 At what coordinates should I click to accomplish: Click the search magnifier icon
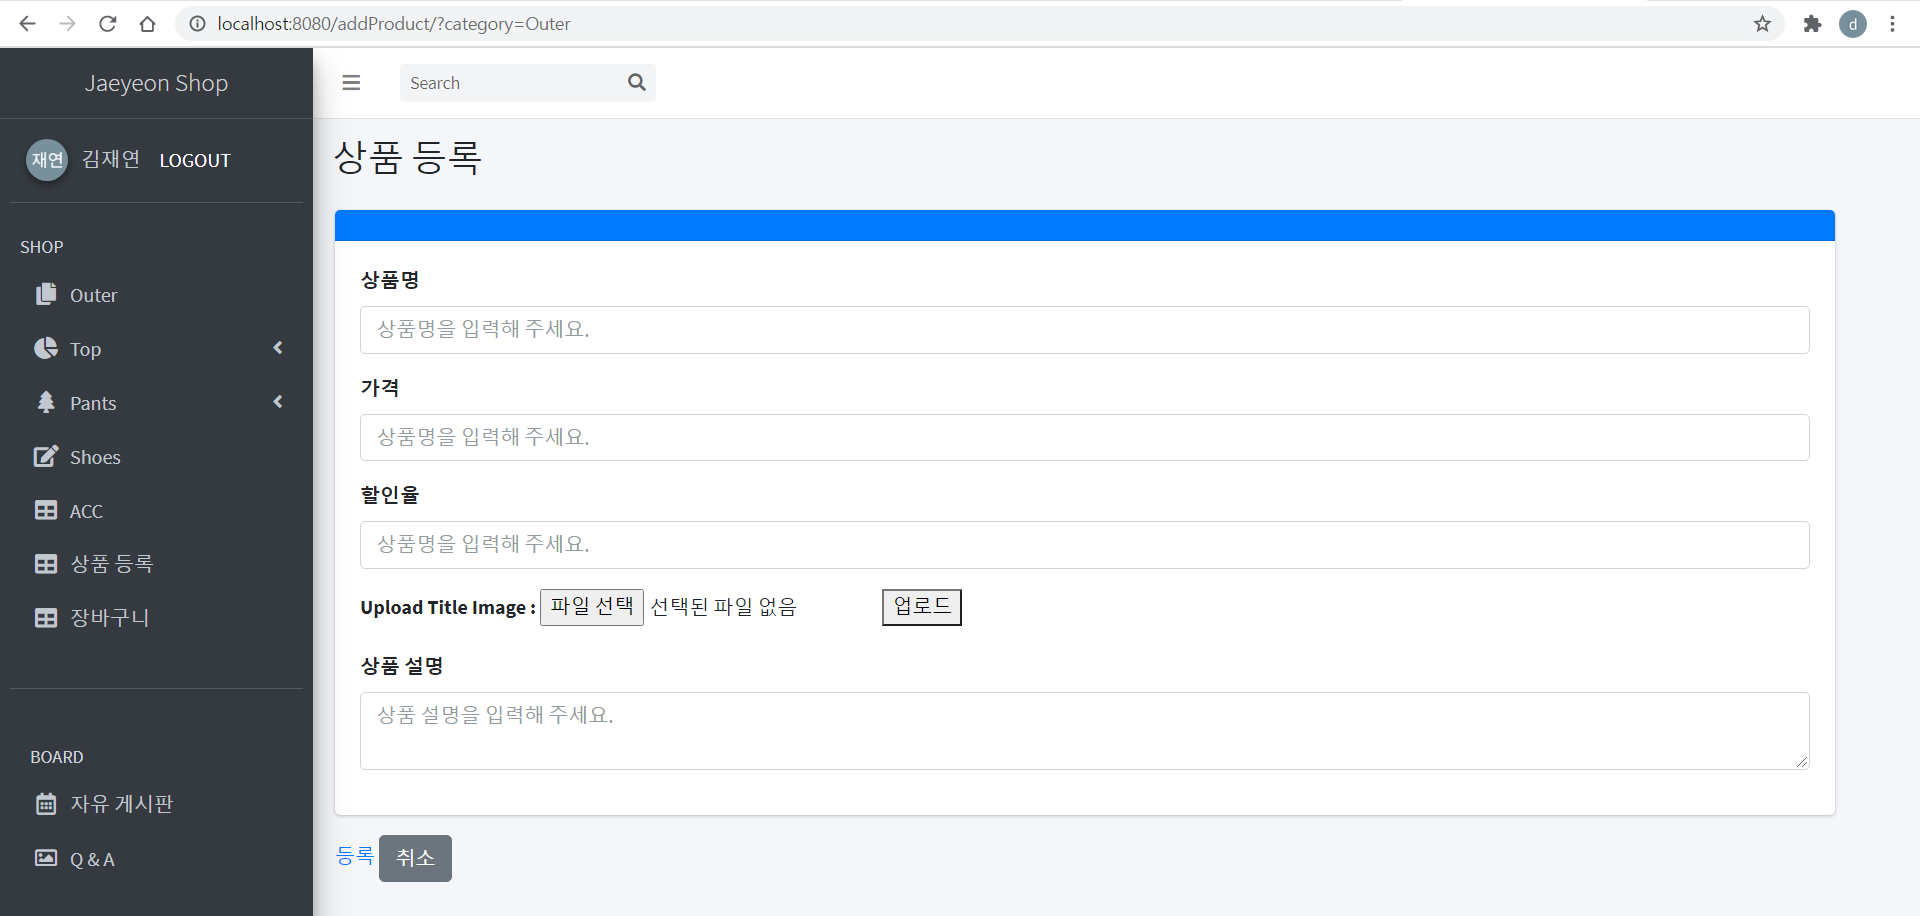(637, 82)
